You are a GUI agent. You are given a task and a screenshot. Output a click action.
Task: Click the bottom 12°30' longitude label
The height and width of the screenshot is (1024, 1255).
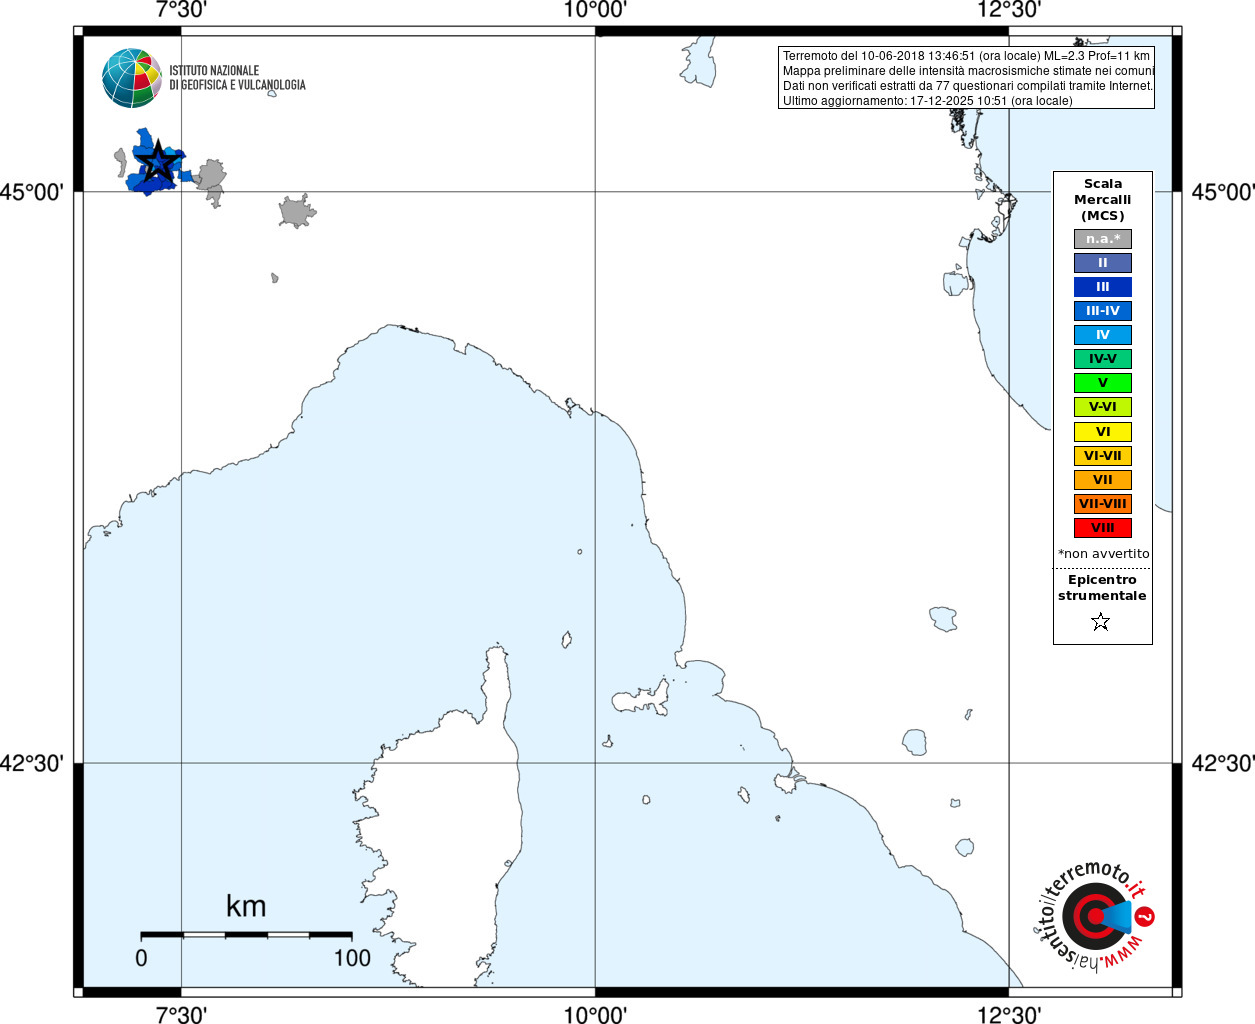pos(1009,1015)
